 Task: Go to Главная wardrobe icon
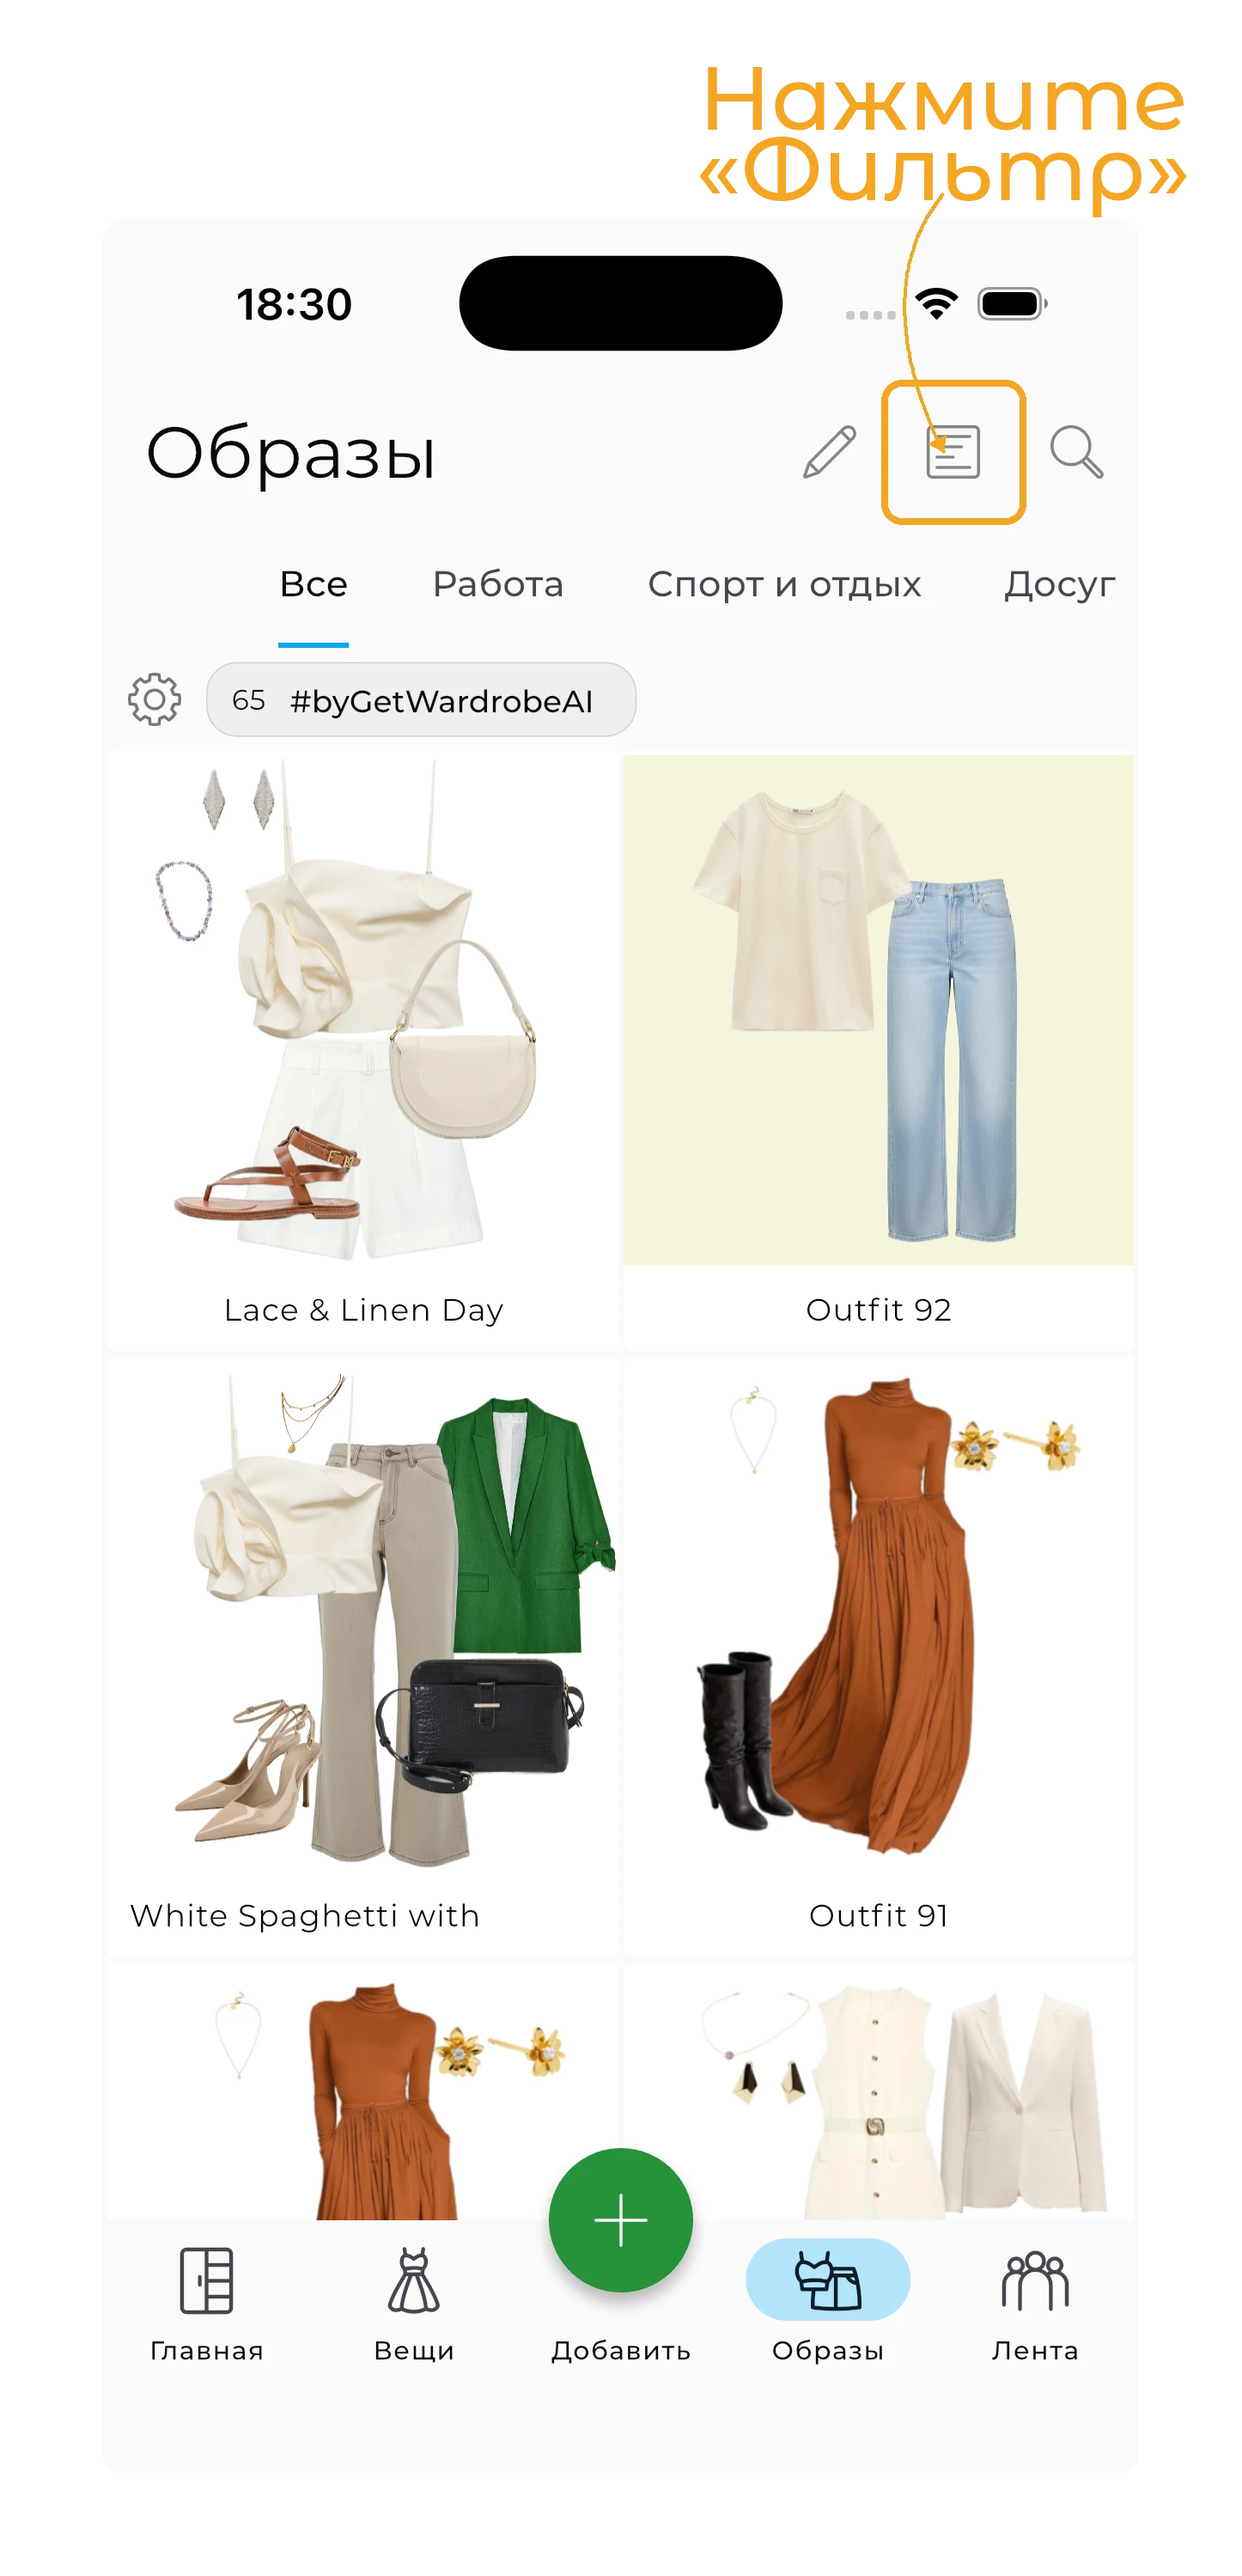(x=207, y=2280)
